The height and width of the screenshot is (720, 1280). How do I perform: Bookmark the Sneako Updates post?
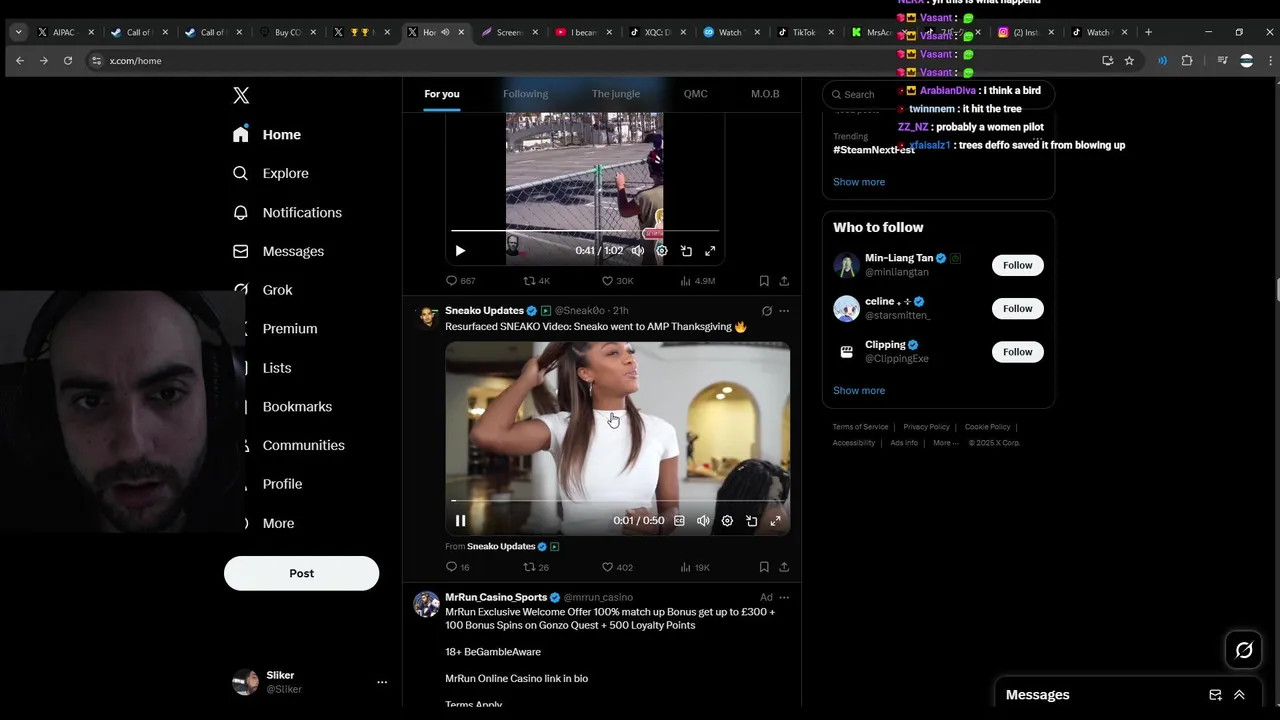pyautogui.click(x=764, y=567)
